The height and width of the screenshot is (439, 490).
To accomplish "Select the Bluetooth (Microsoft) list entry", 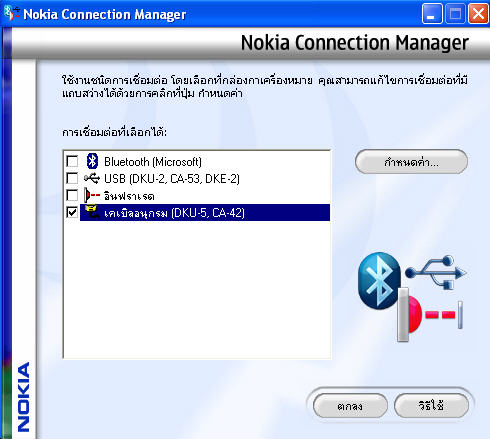I will [153, 162].
